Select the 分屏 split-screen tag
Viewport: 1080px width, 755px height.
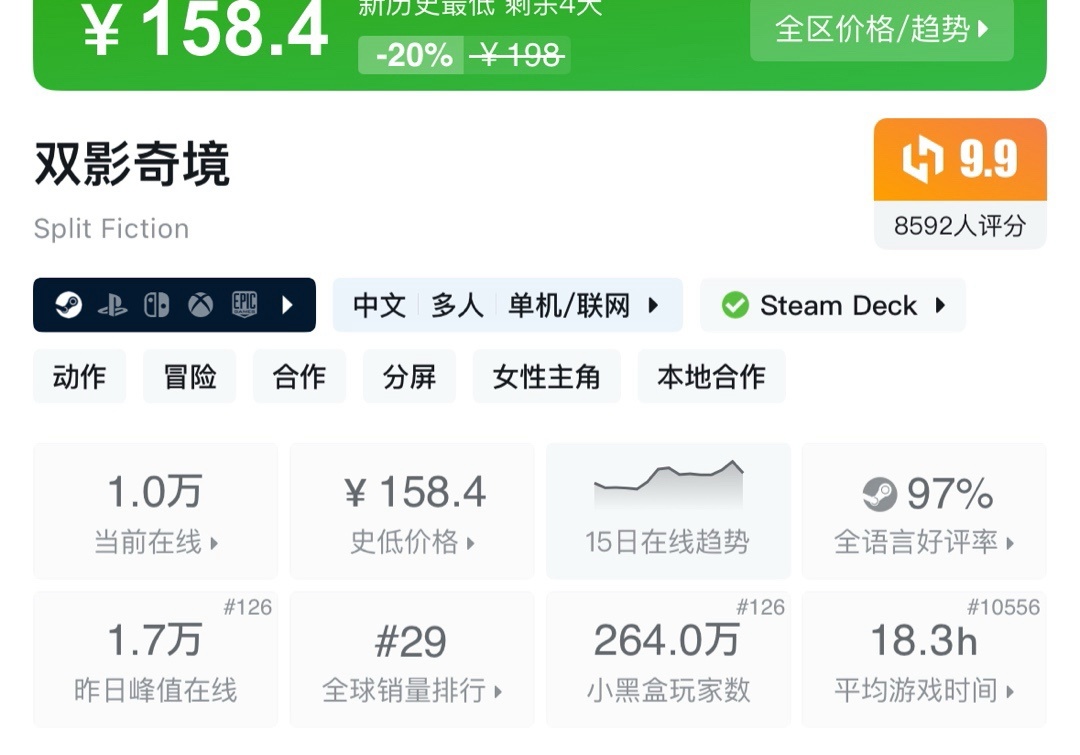(x=409, y=376)
